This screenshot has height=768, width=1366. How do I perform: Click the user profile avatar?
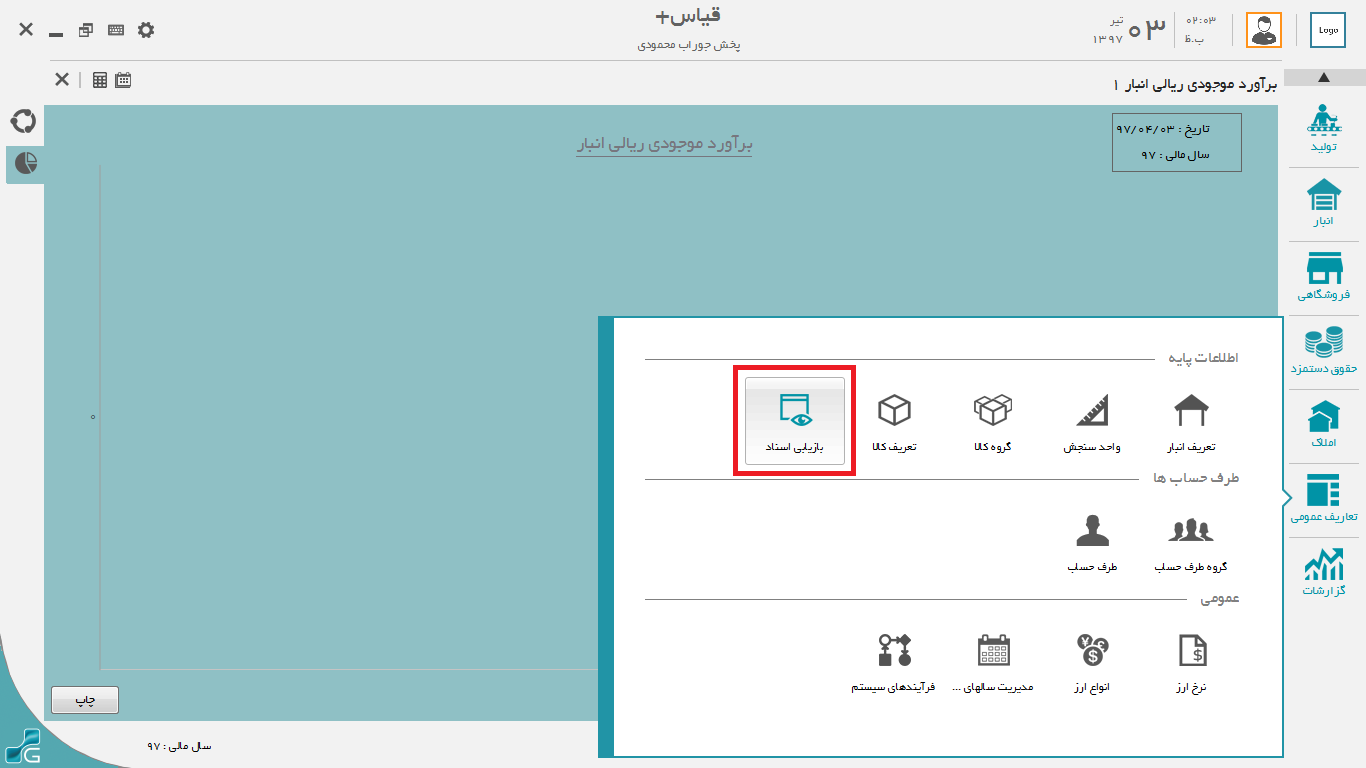[x=1263, y=30]
